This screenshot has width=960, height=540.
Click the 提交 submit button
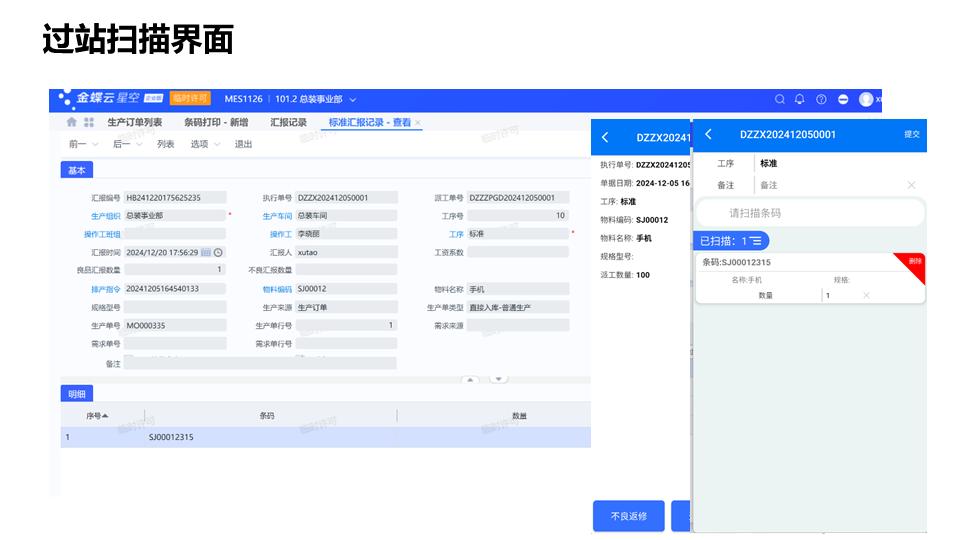(911, 134)
